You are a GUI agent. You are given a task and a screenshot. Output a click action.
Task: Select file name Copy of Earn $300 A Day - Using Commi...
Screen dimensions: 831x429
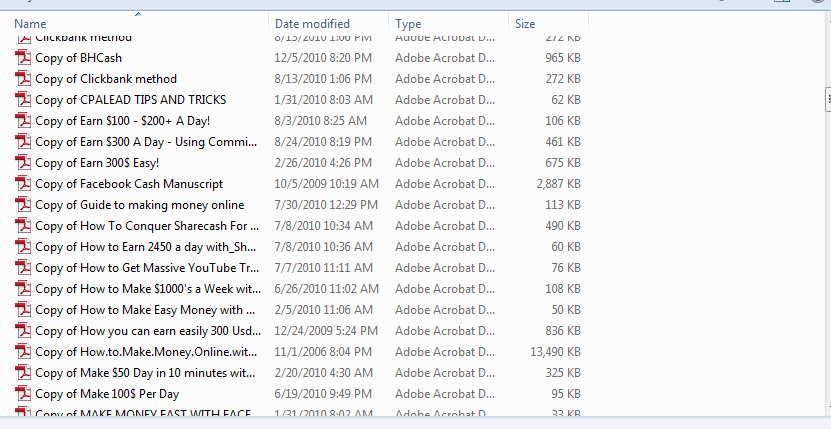click(146, 142)
